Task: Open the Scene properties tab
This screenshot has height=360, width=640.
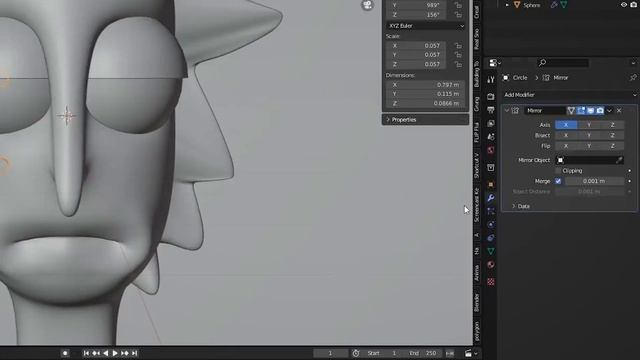Action: (x=491, y=137)
